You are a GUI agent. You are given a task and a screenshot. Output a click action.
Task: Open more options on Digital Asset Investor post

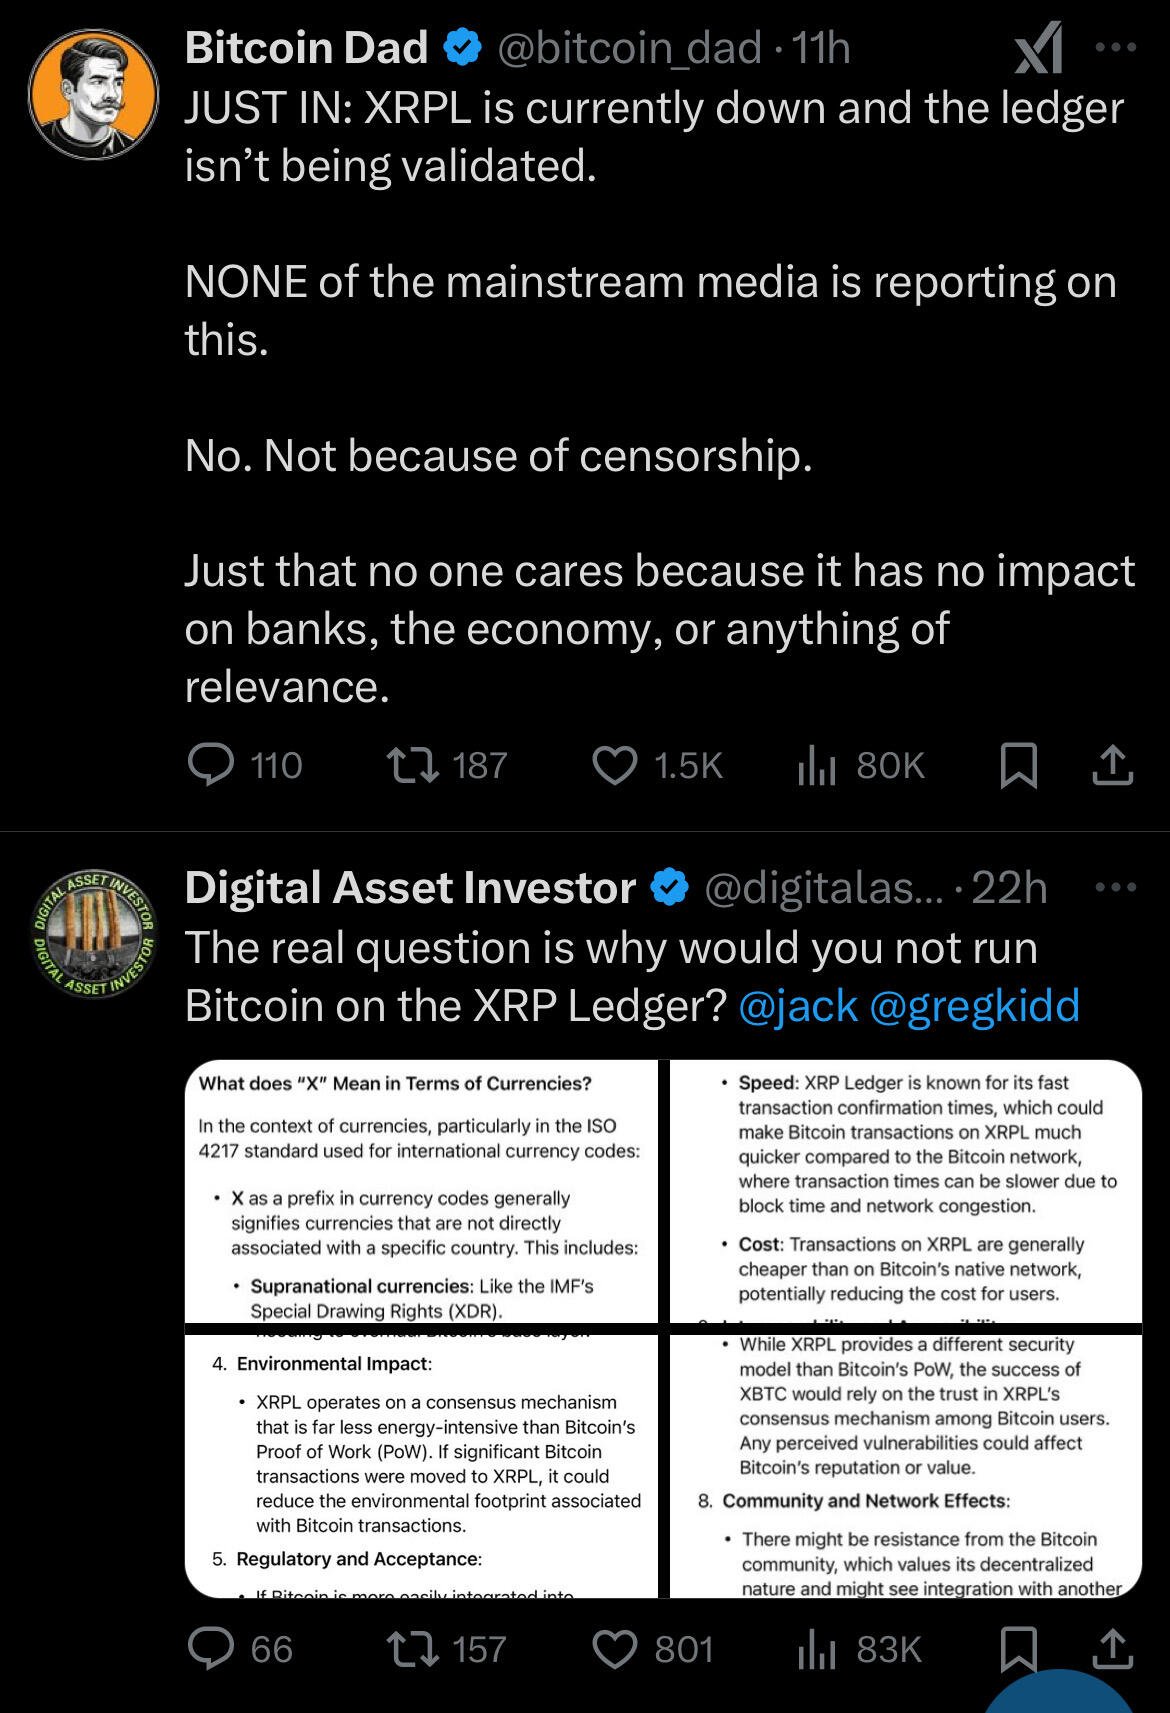(x=1117, y=887)
